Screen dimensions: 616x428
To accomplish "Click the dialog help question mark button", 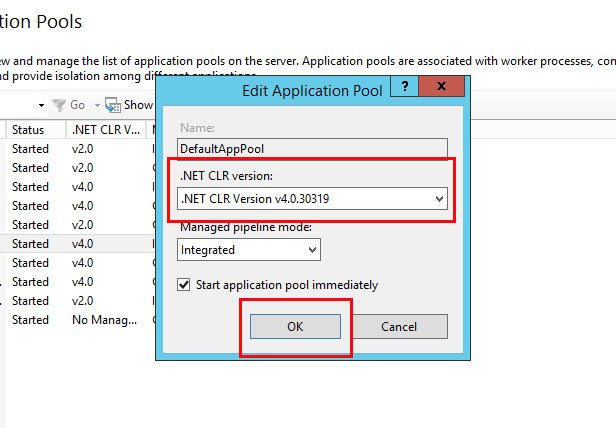I will pos(405,86).
